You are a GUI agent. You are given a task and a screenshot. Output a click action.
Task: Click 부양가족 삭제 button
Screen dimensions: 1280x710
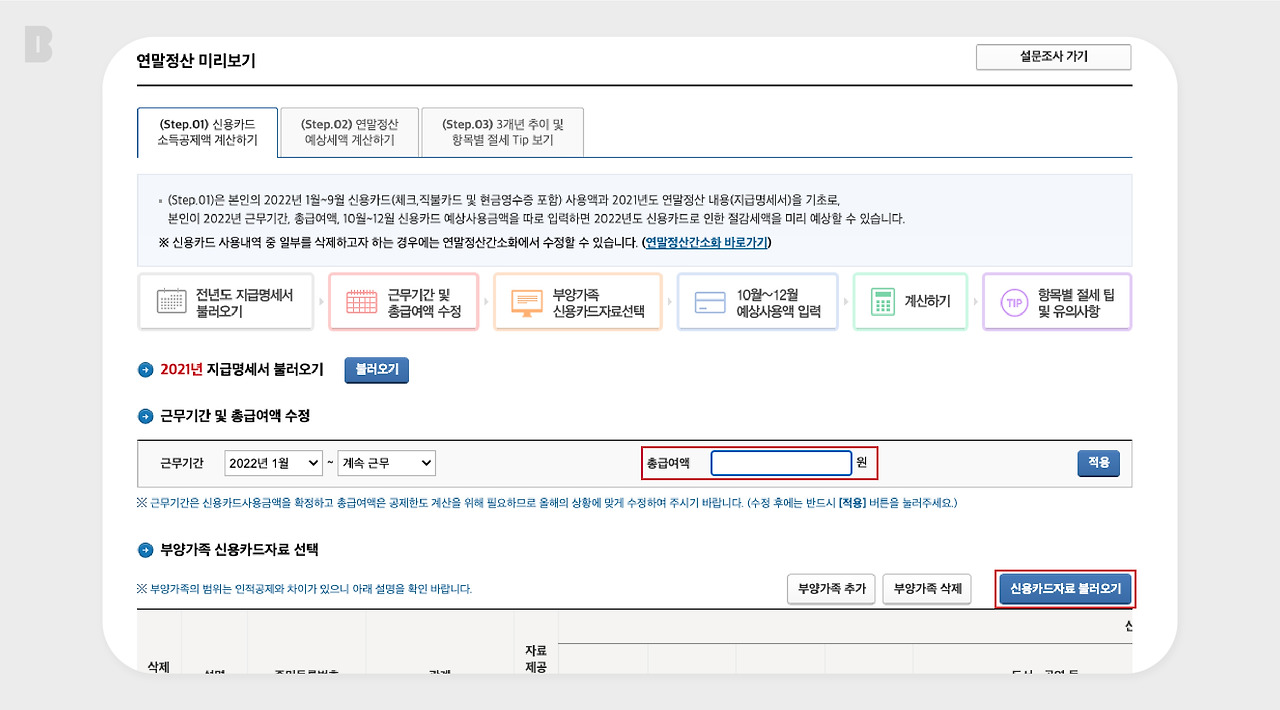coord(926,589)
